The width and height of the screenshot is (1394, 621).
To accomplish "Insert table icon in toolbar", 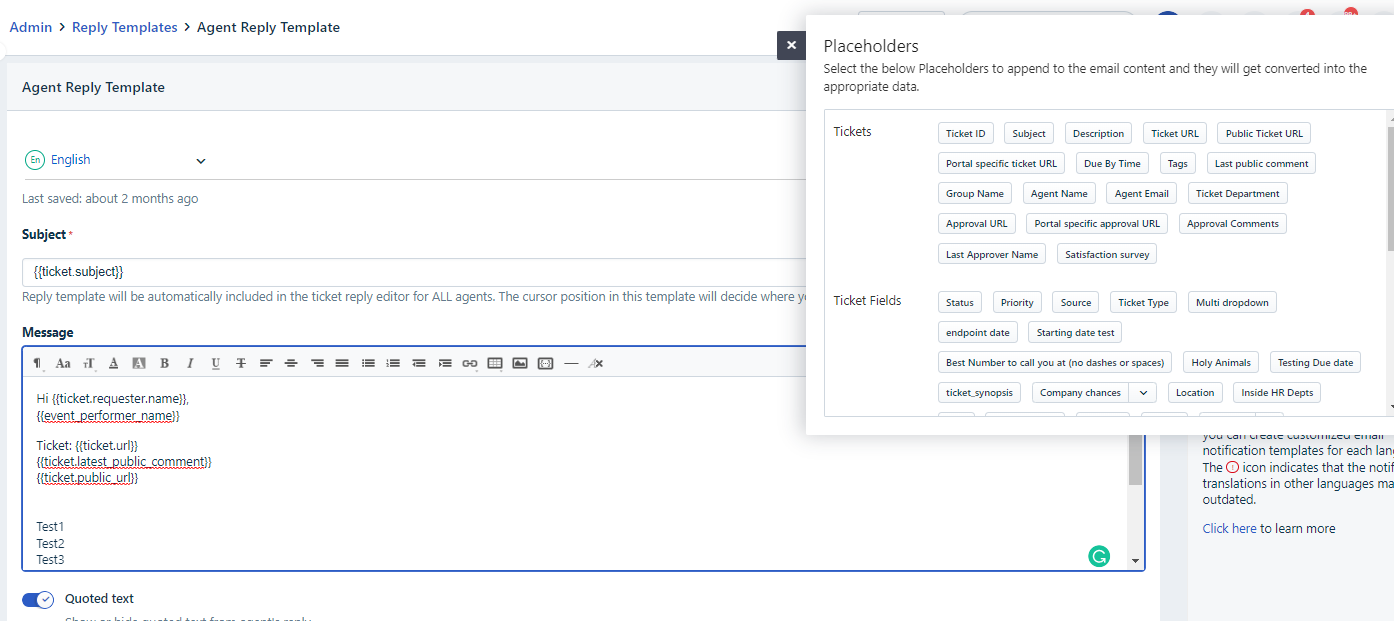I will [495, 363].
